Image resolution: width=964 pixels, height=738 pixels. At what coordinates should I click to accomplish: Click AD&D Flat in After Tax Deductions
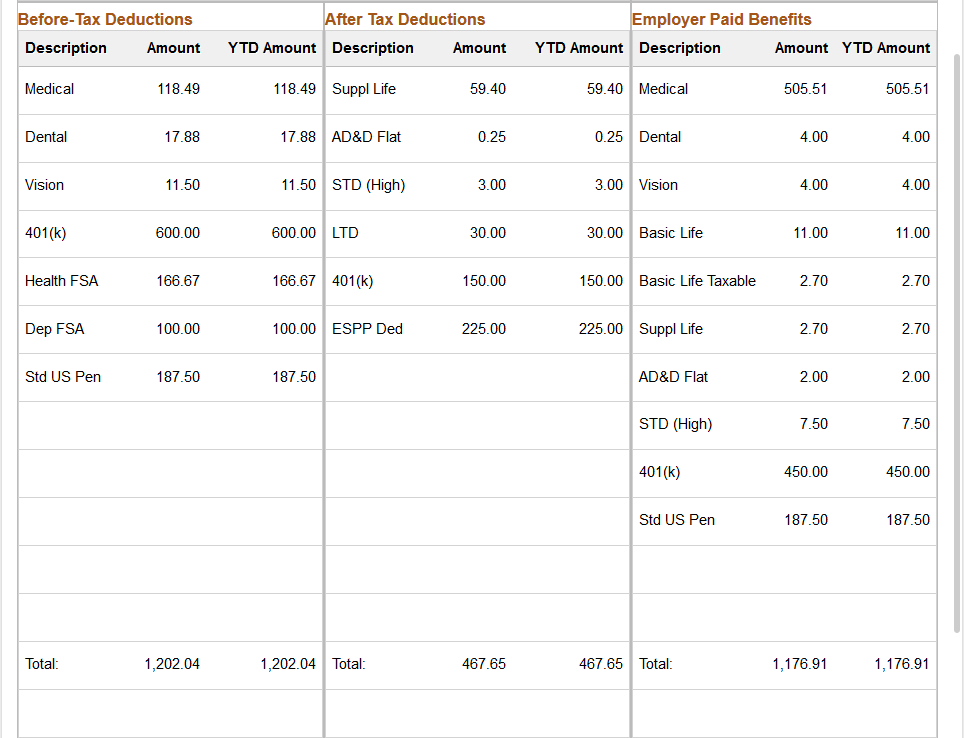366,137
